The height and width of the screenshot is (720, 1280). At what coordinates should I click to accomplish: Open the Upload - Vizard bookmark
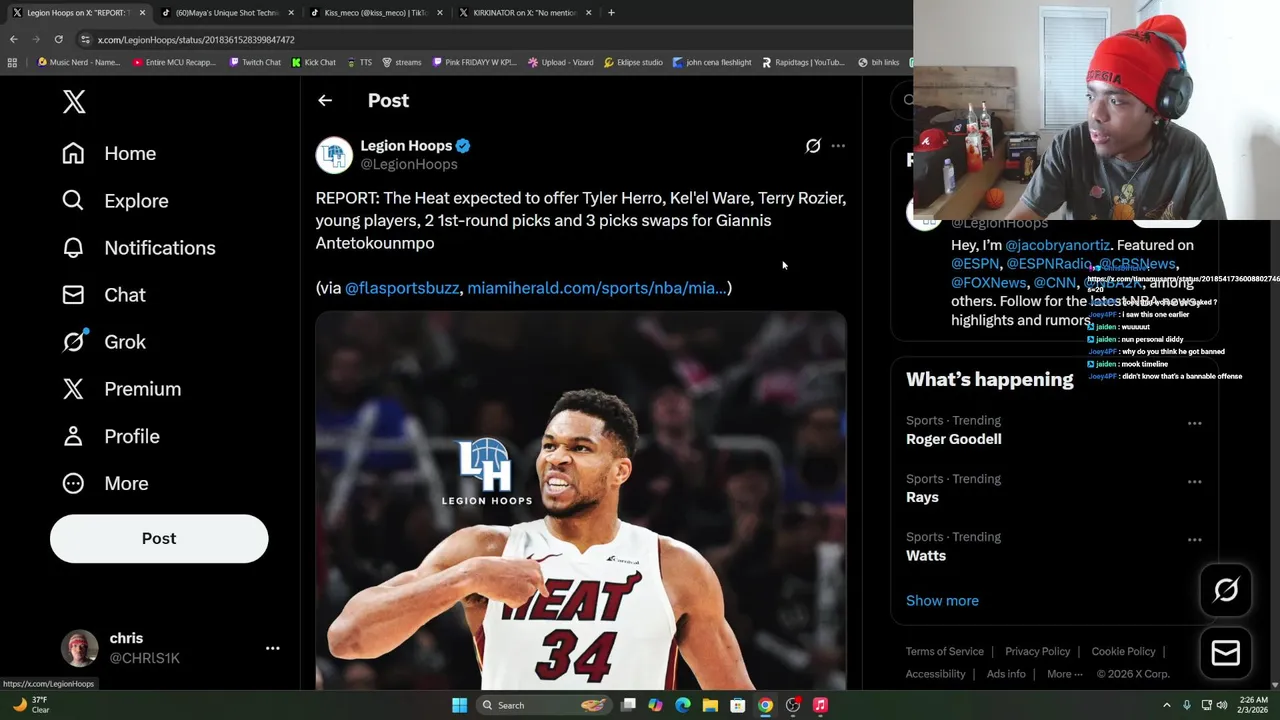click(561, 62)
